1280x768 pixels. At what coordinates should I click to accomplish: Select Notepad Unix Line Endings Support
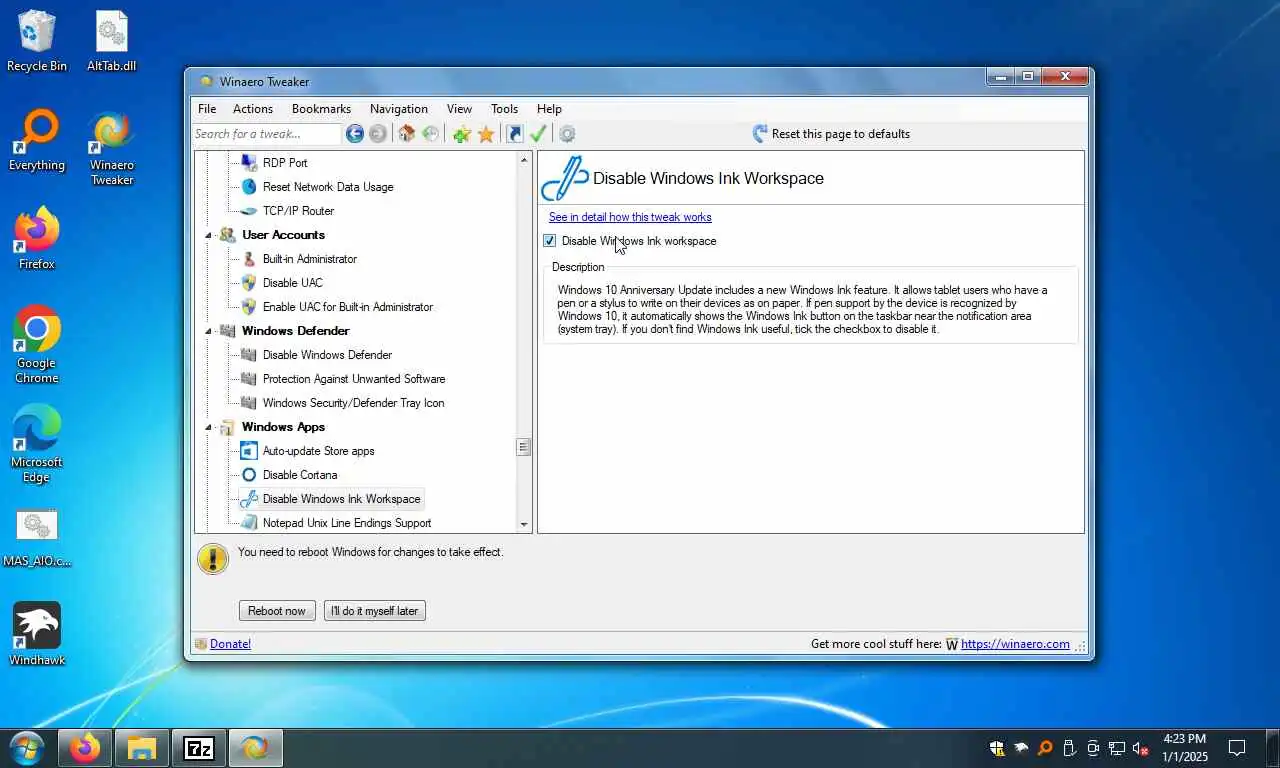[347, 523]
